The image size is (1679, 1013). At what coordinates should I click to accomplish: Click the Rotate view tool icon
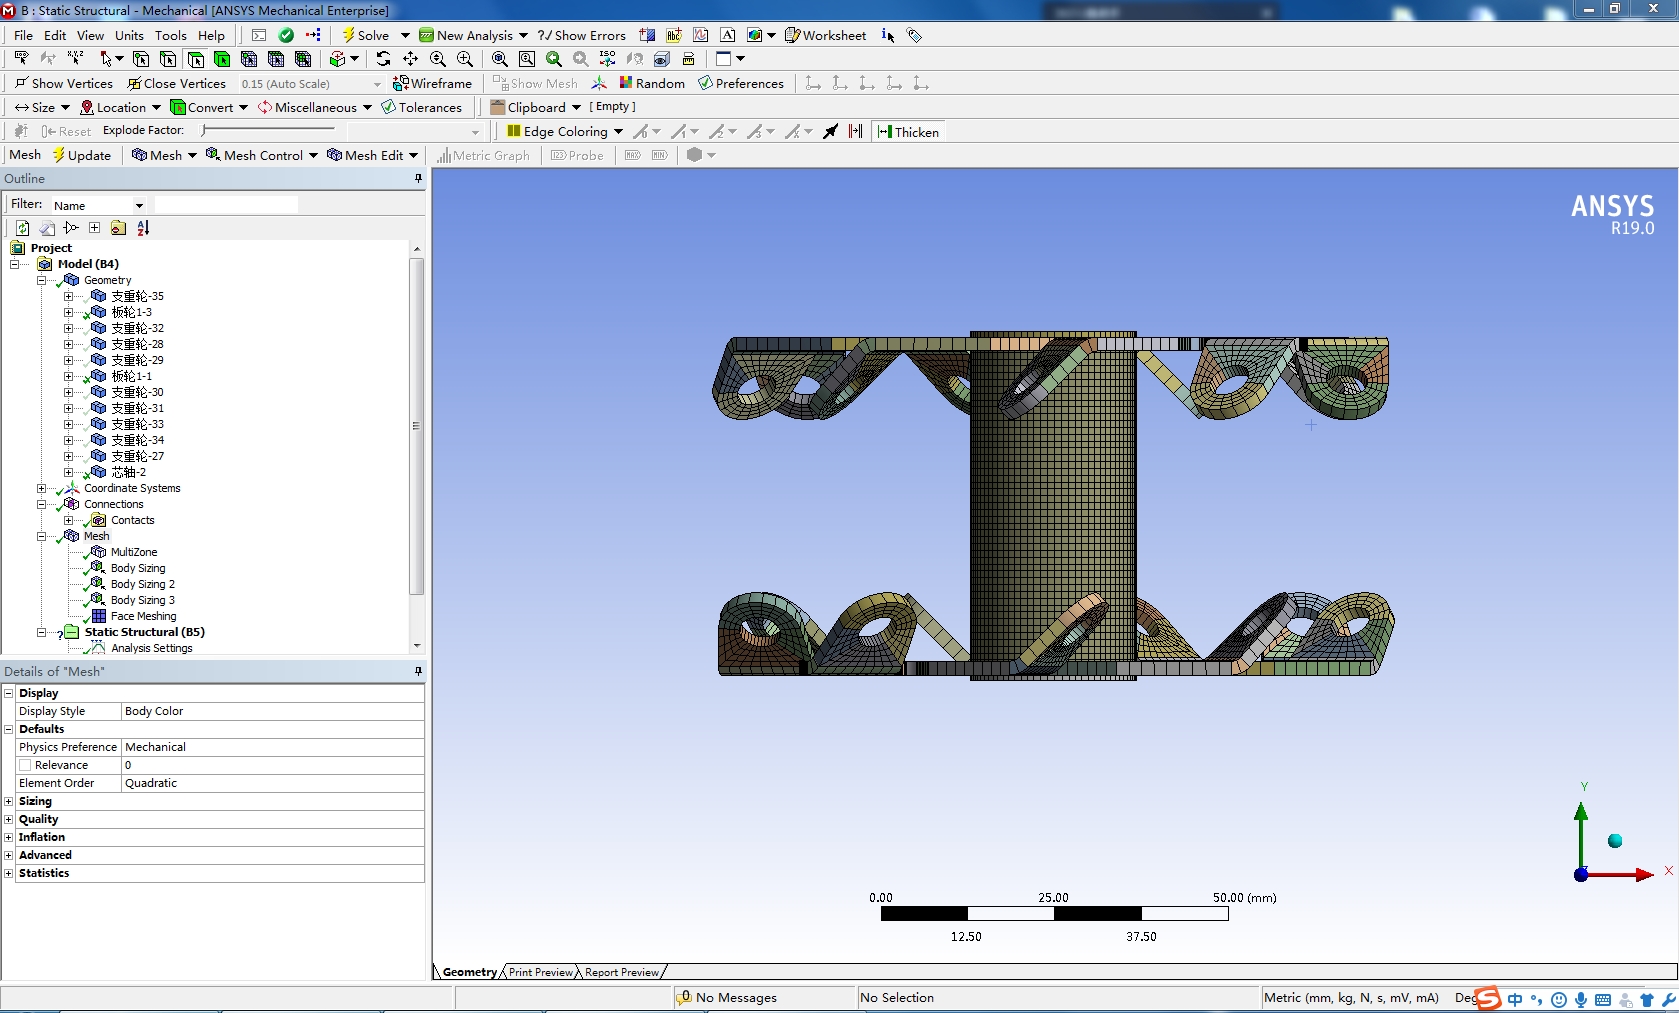tap(383, 59)
